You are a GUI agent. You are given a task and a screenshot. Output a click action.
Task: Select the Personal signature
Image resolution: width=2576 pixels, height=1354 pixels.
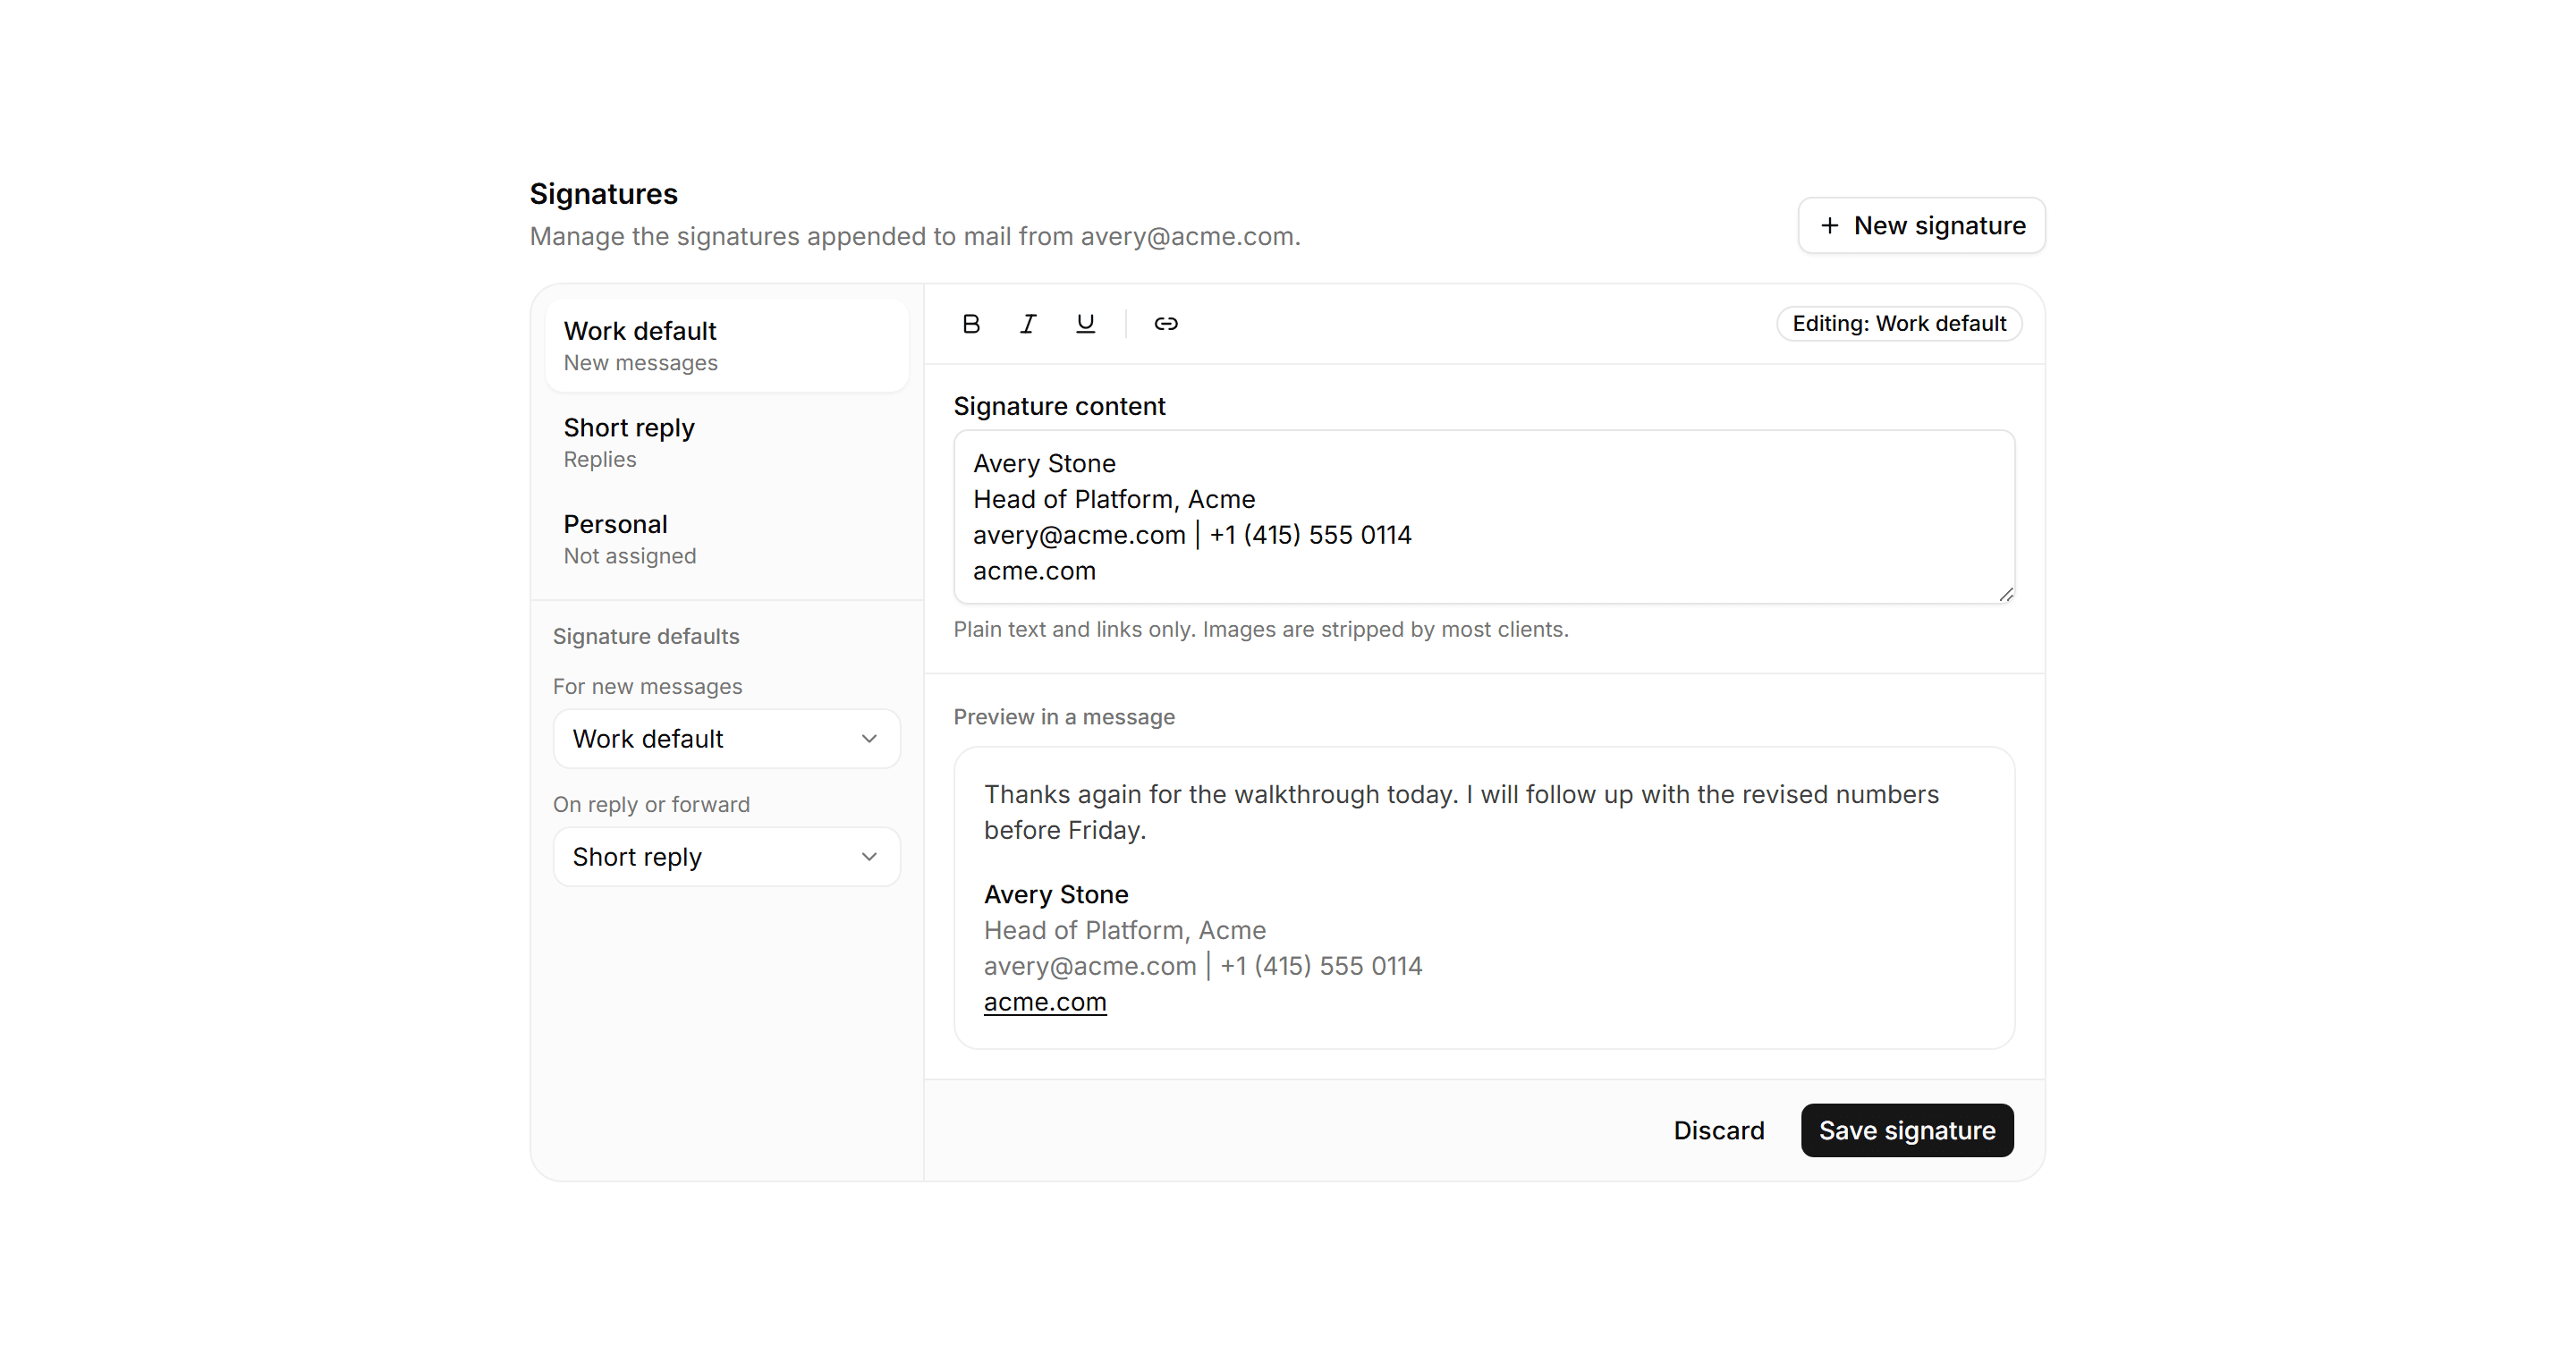tap(727, 540)
